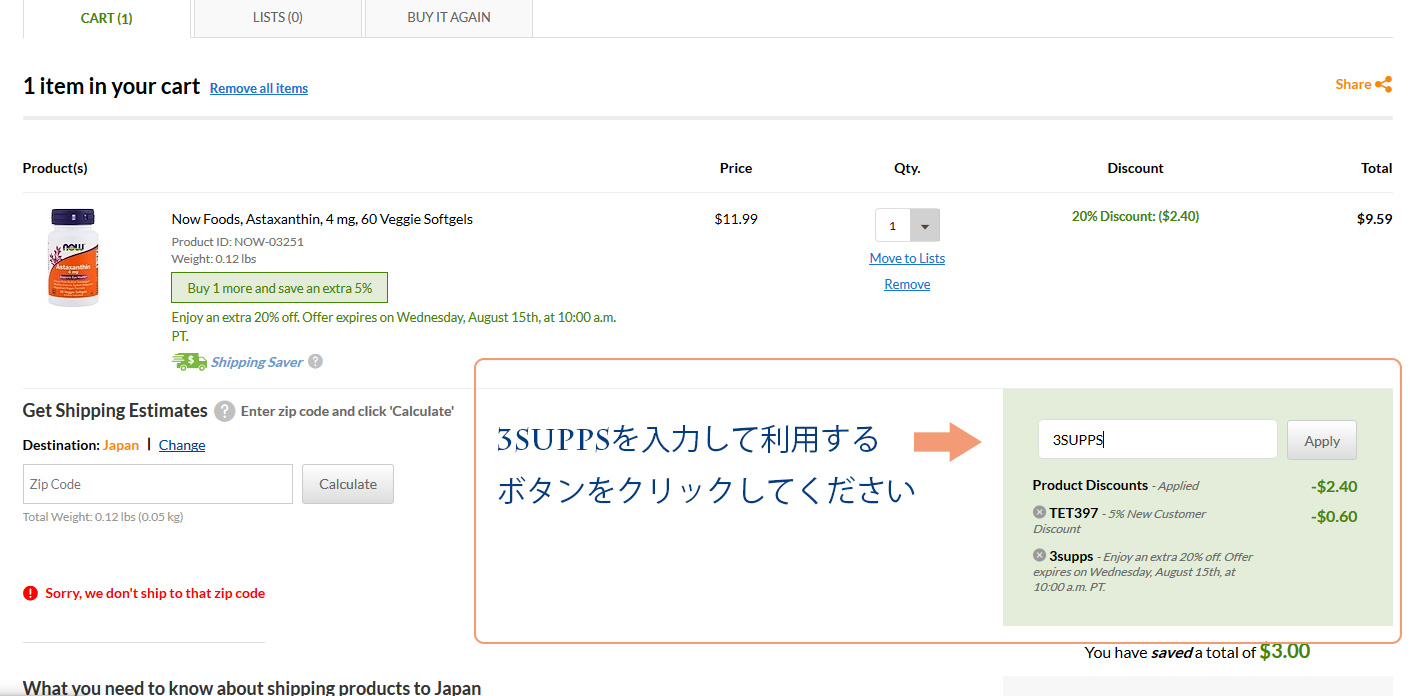1418x696 pixels.
Task: Focus the Zip Code input field
Action: tap(158, 484)
